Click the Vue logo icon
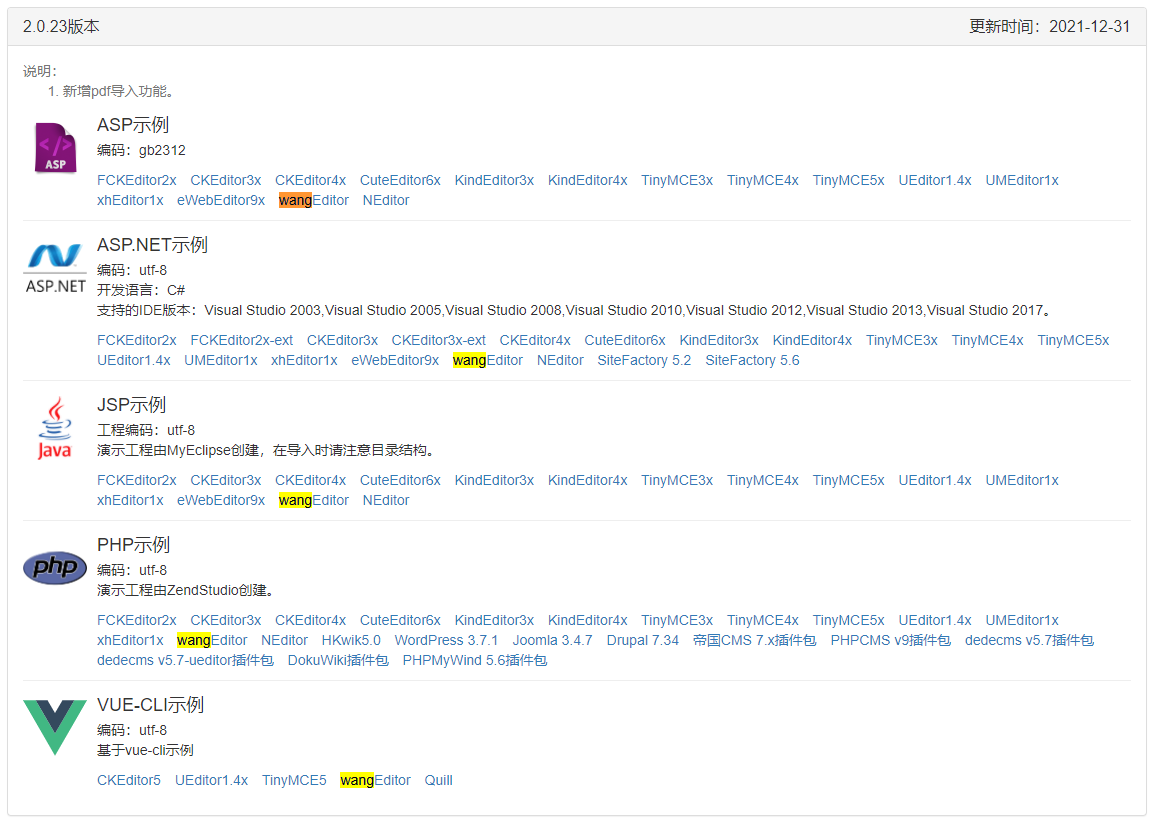Image resolution: width=1151 pixels, height=820 pixels. point(55,727)
